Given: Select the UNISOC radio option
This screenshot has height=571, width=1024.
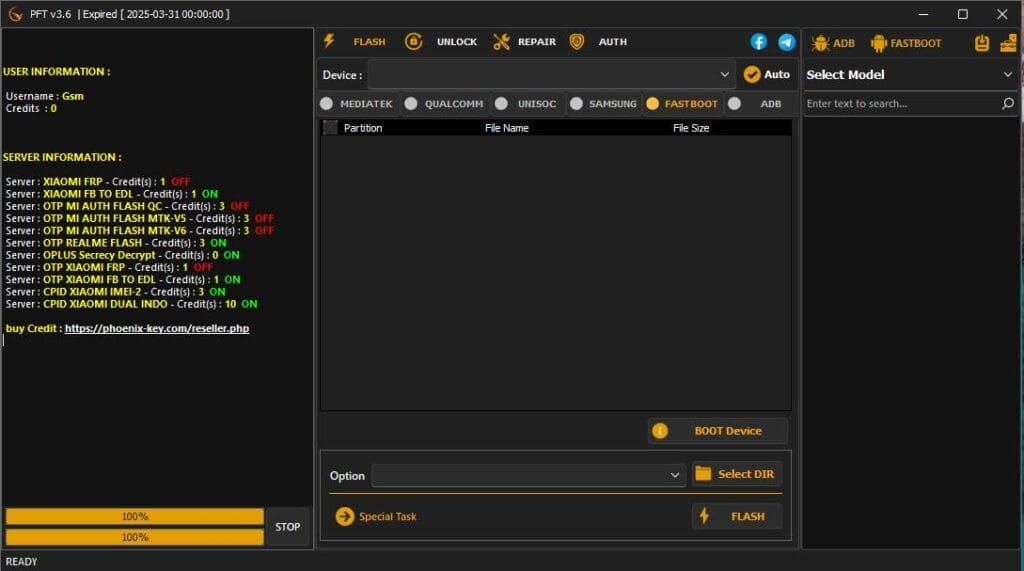Looking at the screenshot, I should click(501, 103).
